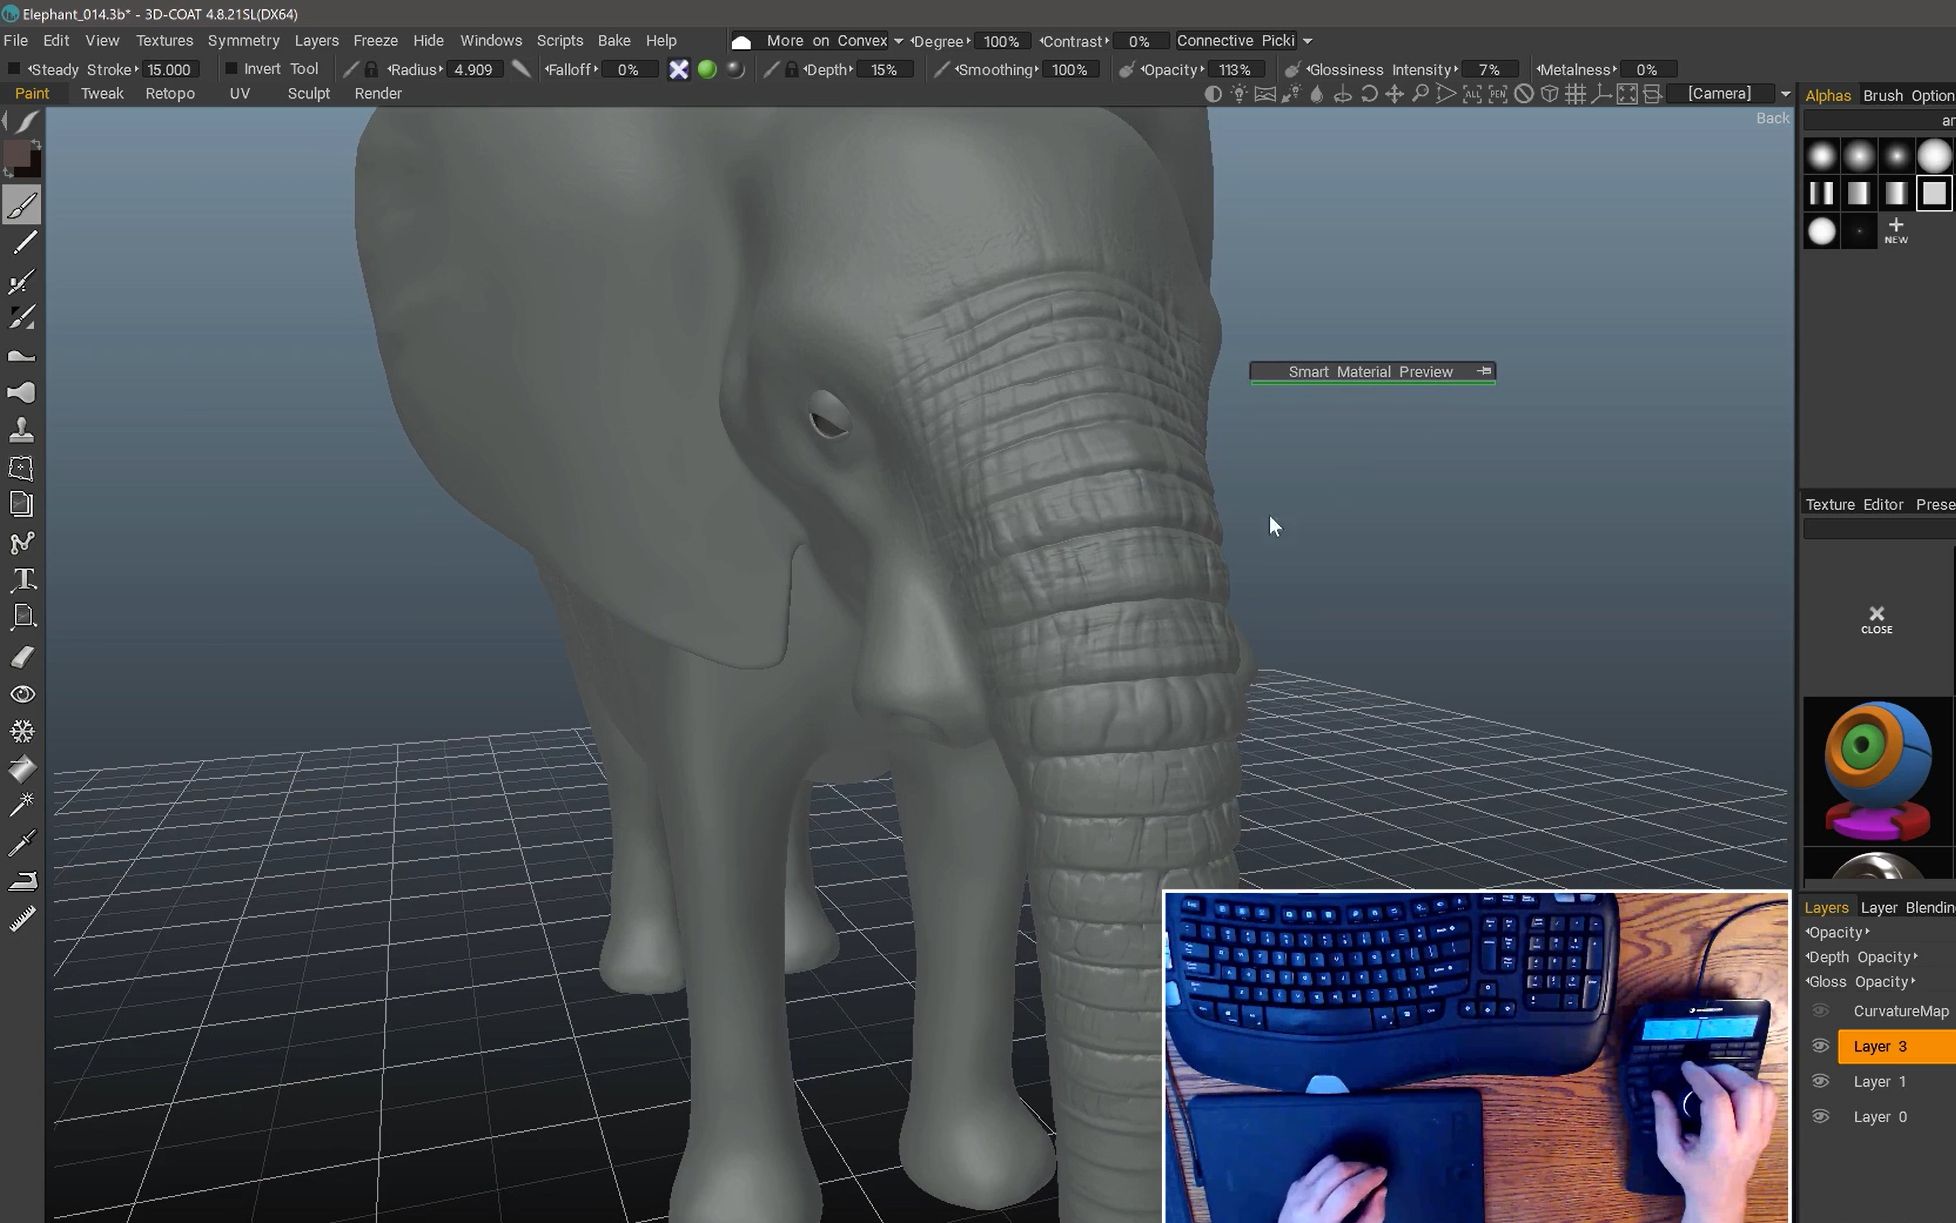This screenshot has height=1223, width=1956.
Task: Activate the rotate view icon in the top toolbar
Action: (1369, 93)
